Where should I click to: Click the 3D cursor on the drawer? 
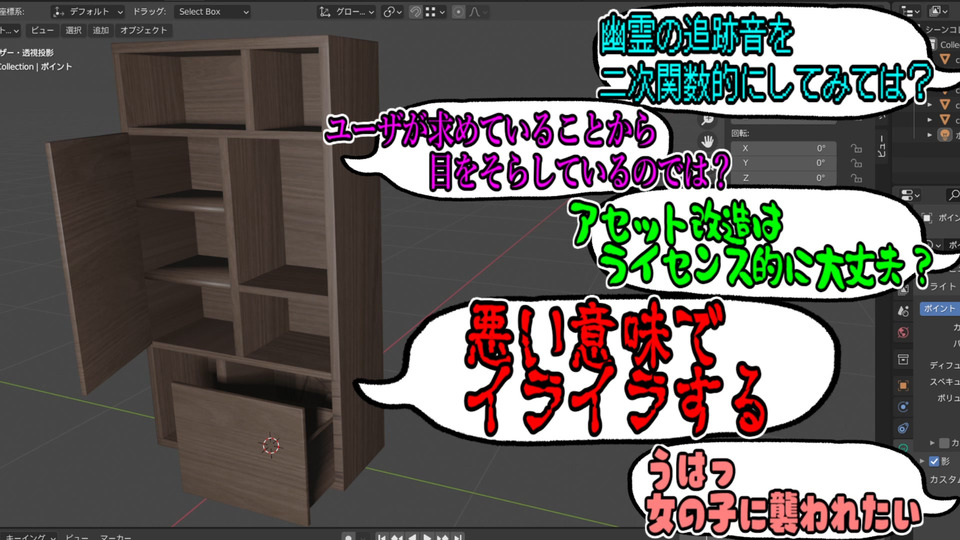click(x=271, y=445)
